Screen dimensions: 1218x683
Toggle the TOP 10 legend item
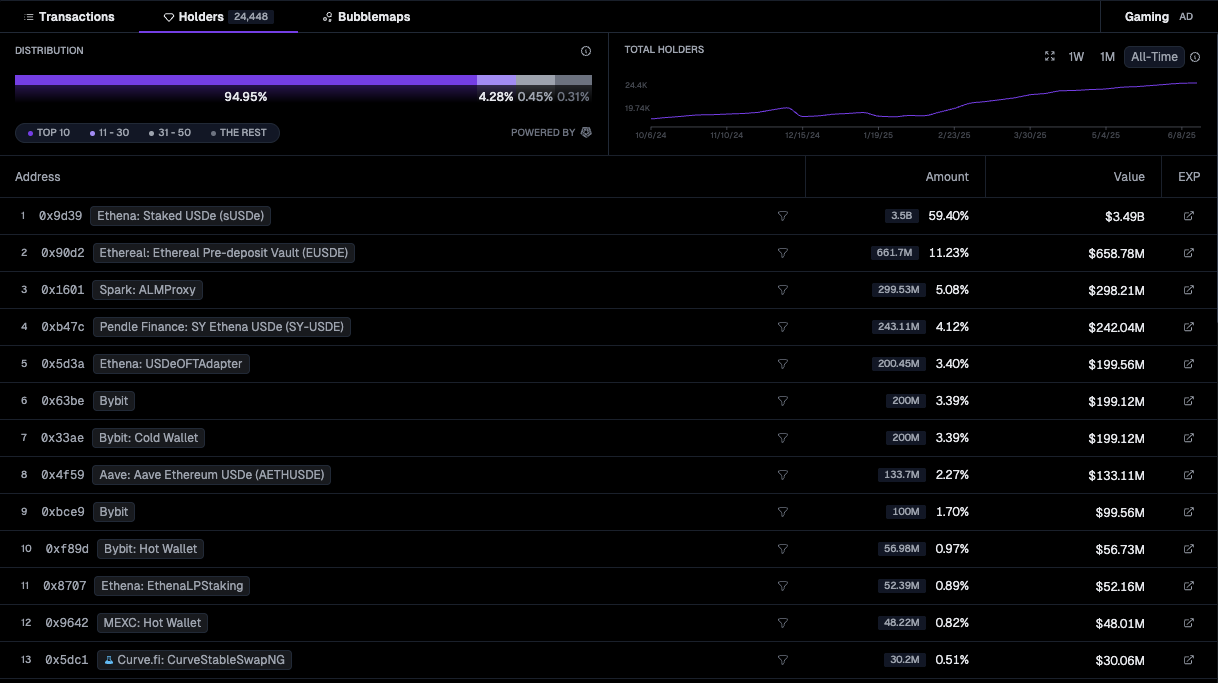click(x=49, y=133)
